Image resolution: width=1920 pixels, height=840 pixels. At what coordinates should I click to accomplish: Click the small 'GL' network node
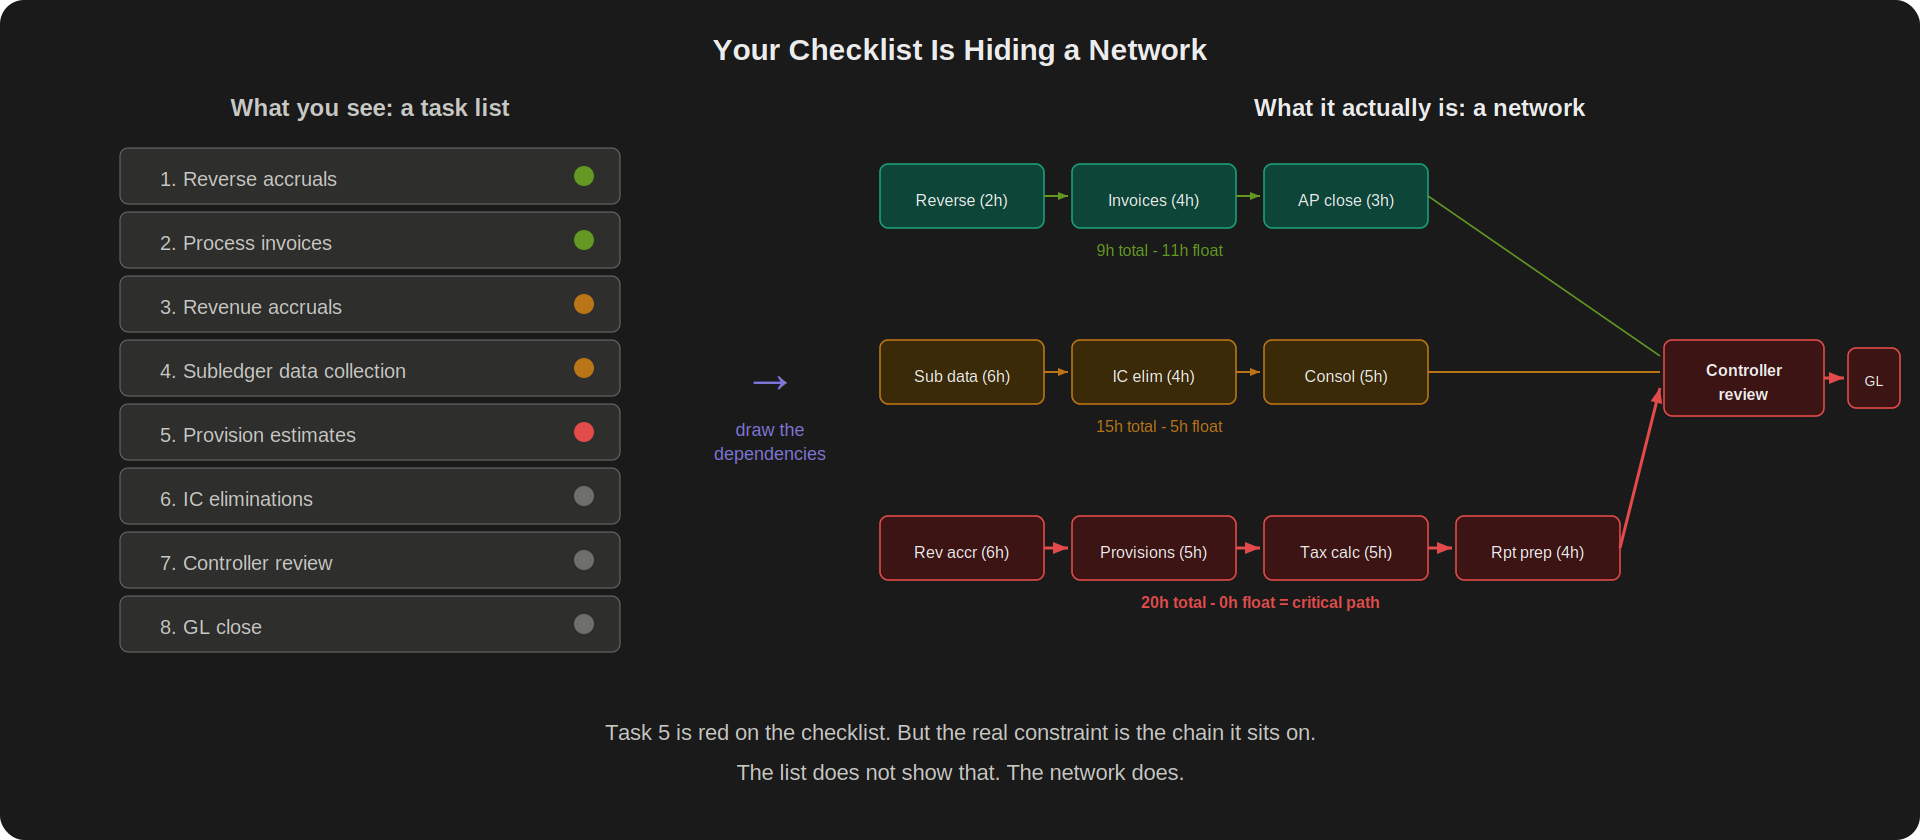pos(1874,378)
